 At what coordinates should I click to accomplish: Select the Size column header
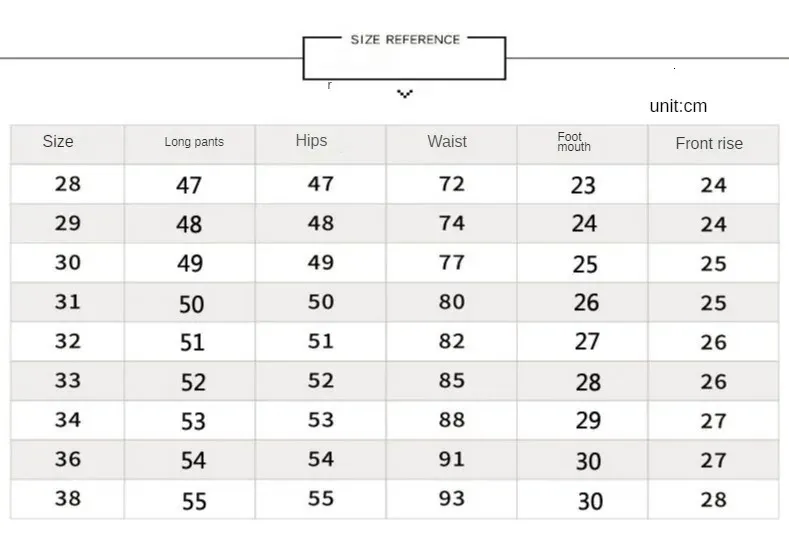pos(58,142)
